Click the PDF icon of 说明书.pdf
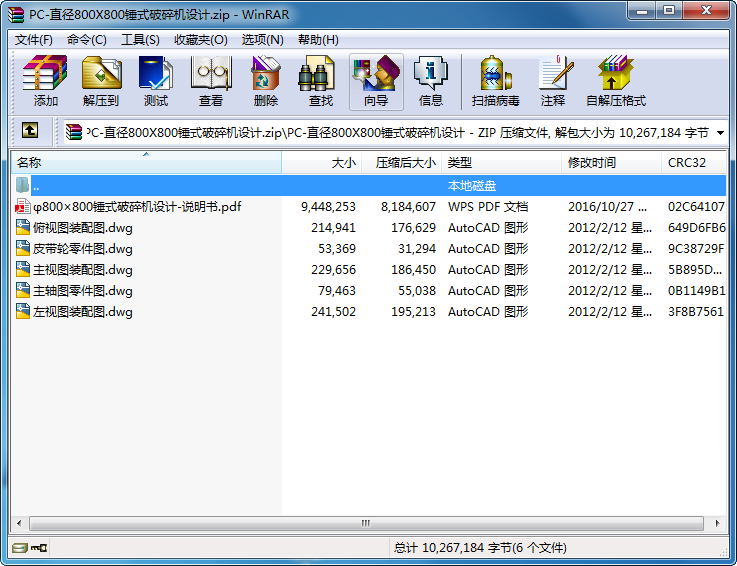 pos(23,206)
